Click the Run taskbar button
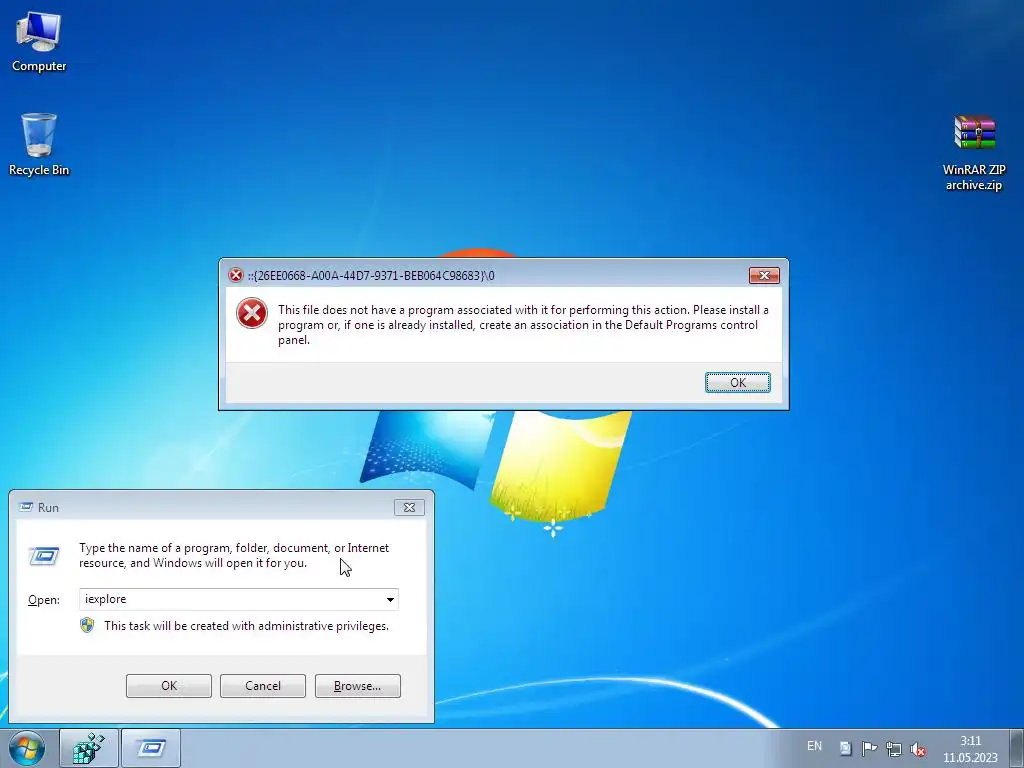 (x=151, y=748)
